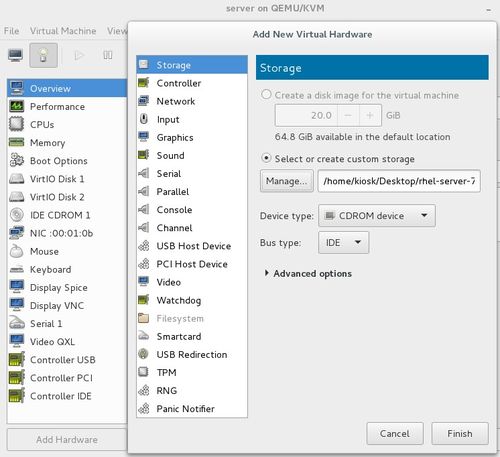This screenshot has width=500, height=457.
Task: Click the Manage... storage button
Action: [287, 181]
